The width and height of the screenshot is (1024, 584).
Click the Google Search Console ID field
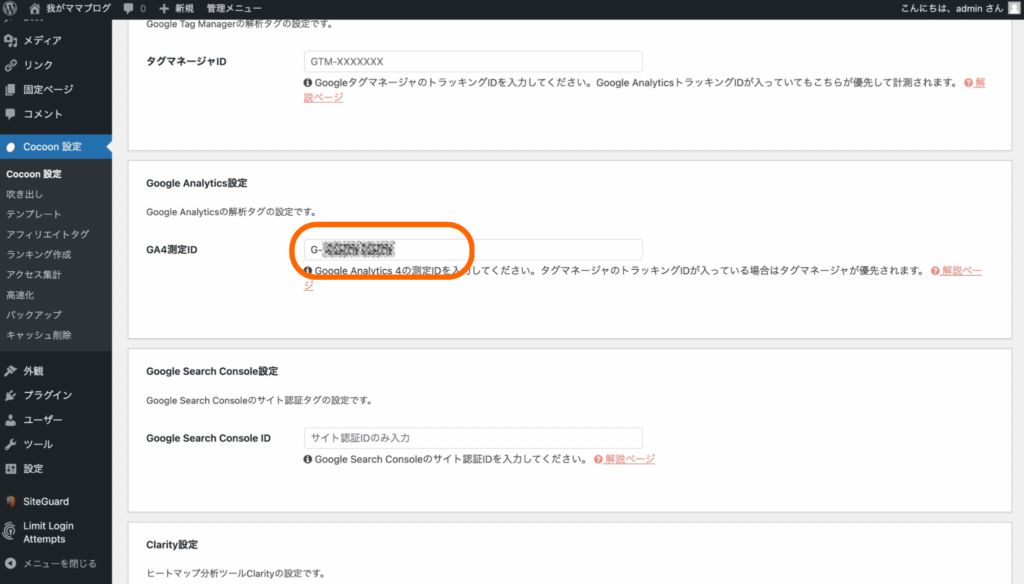[472, 438]
